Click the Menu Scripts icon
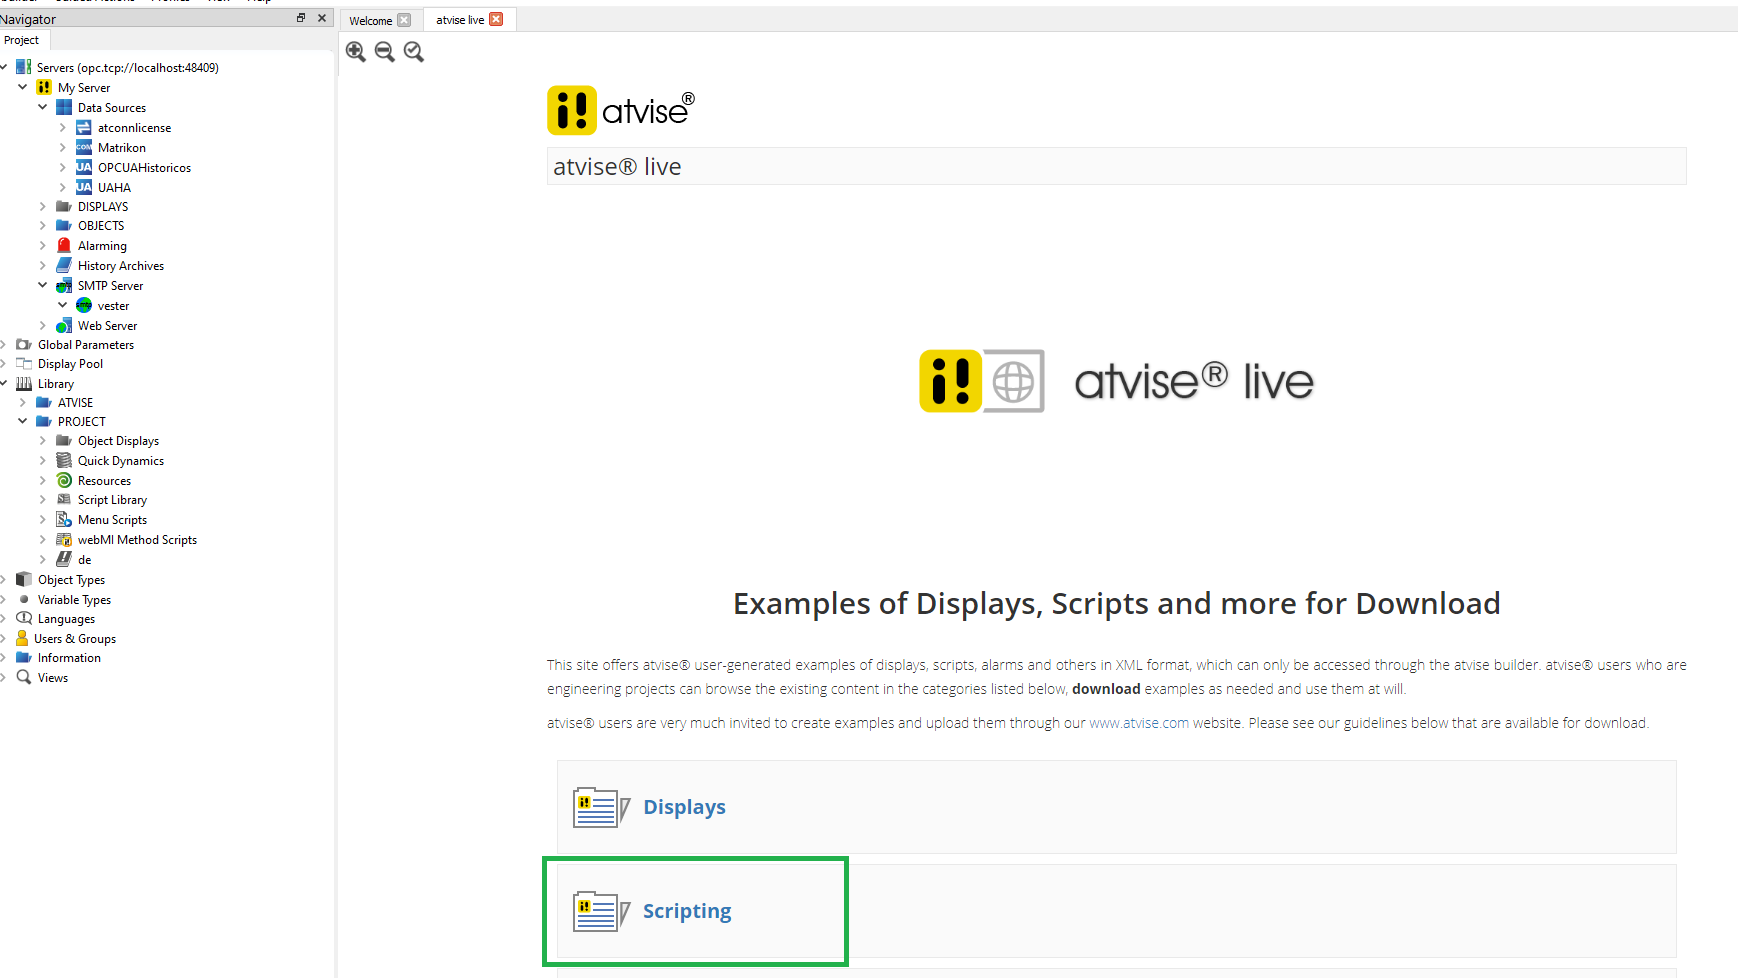 64,519
